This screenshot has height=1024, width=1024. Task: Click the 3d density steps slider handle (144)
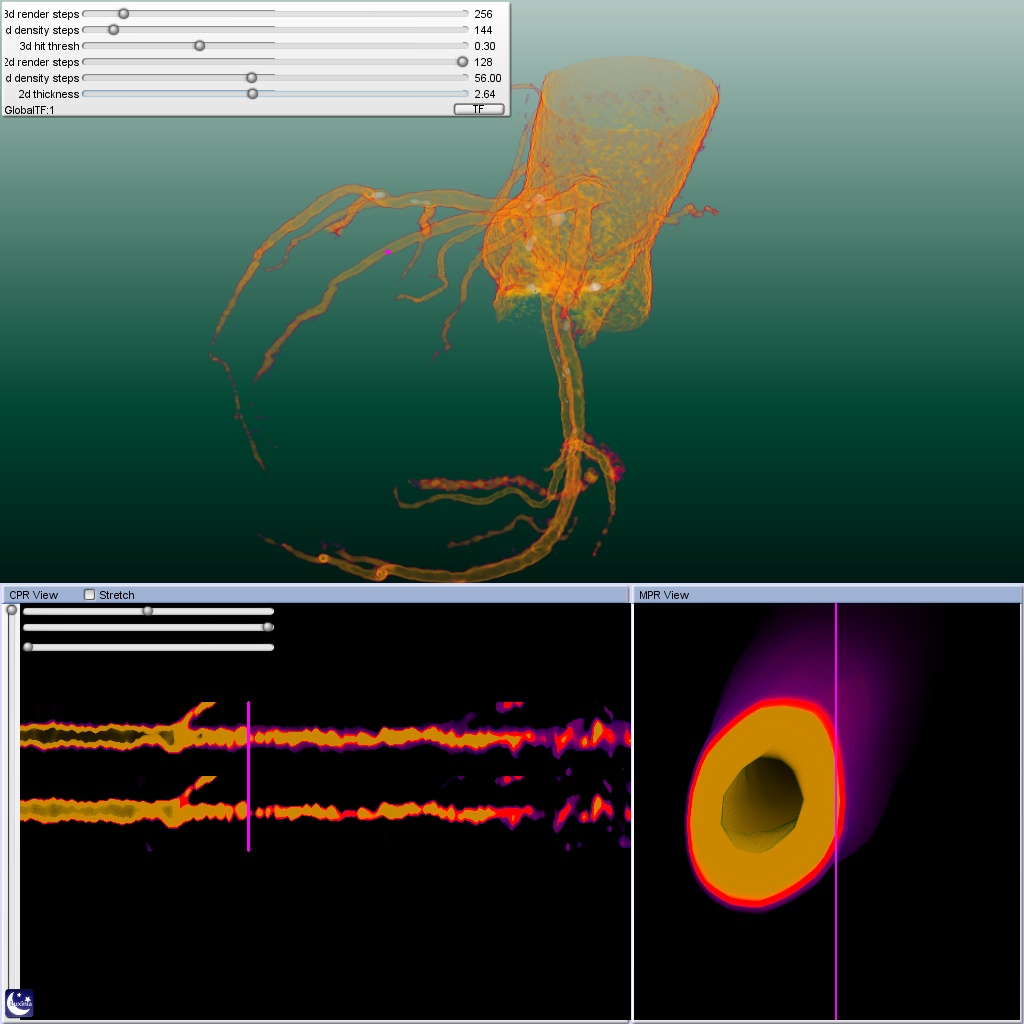[x=113, y=30]
